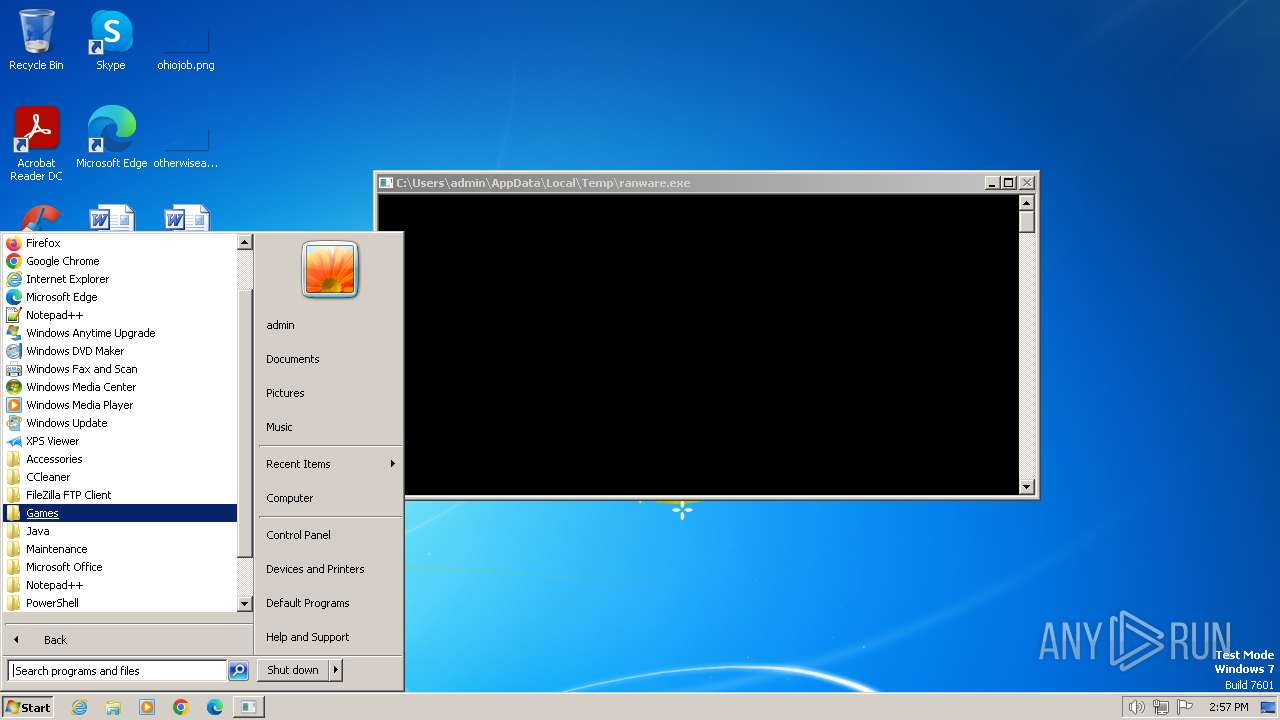Click the console window title bar icon
The width and height of the screenshot is (1280, 720).
coord(386,183)
